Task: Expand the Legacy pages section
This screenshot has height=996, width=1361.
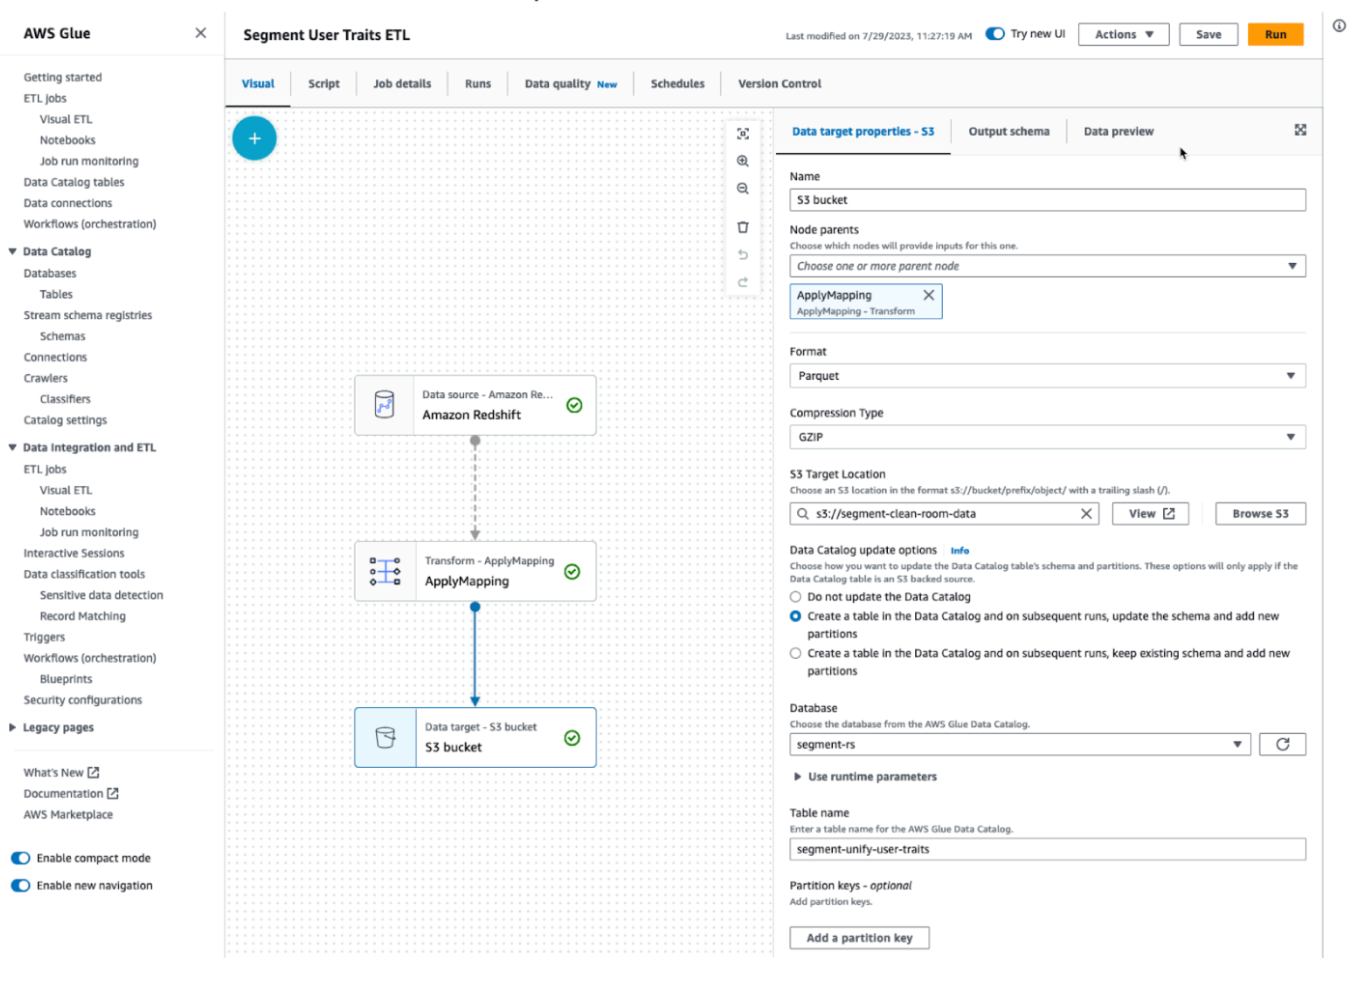Action: pyautogui.click(x=12, y=728)
